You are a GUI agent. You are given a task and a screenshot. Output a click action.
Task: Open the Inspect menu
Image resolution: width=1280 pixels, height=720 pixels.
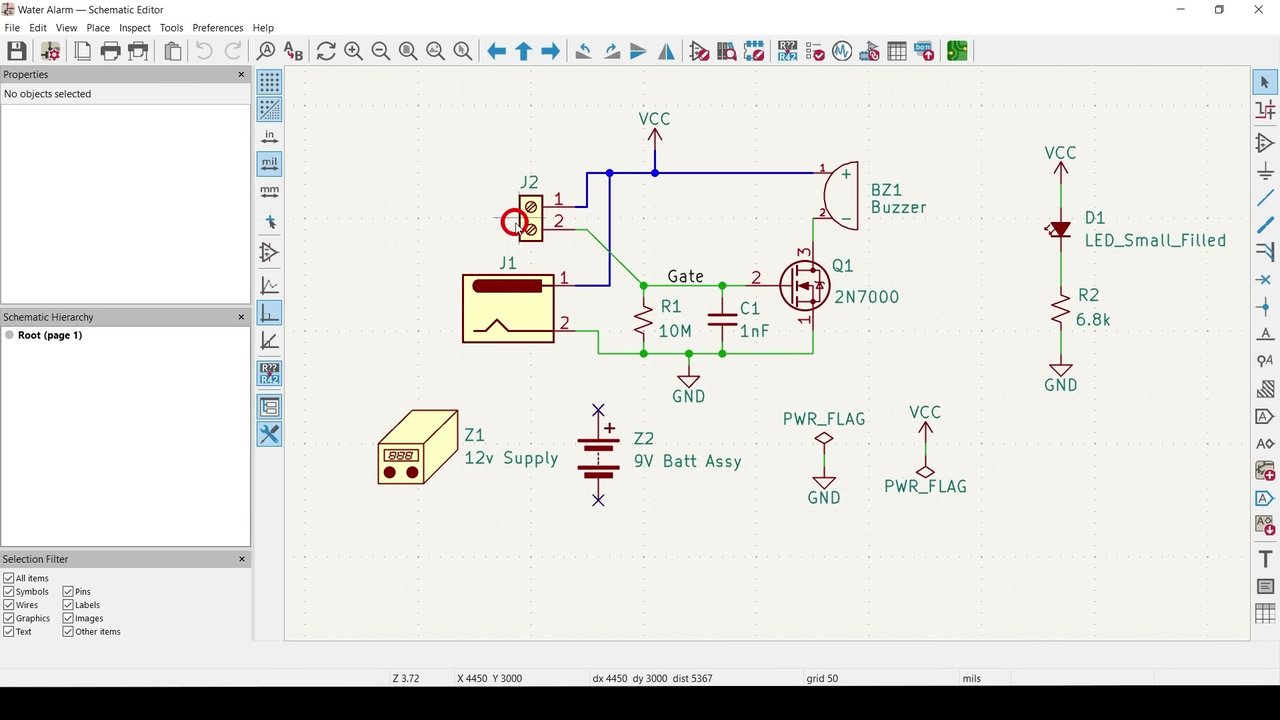point(135,28)
